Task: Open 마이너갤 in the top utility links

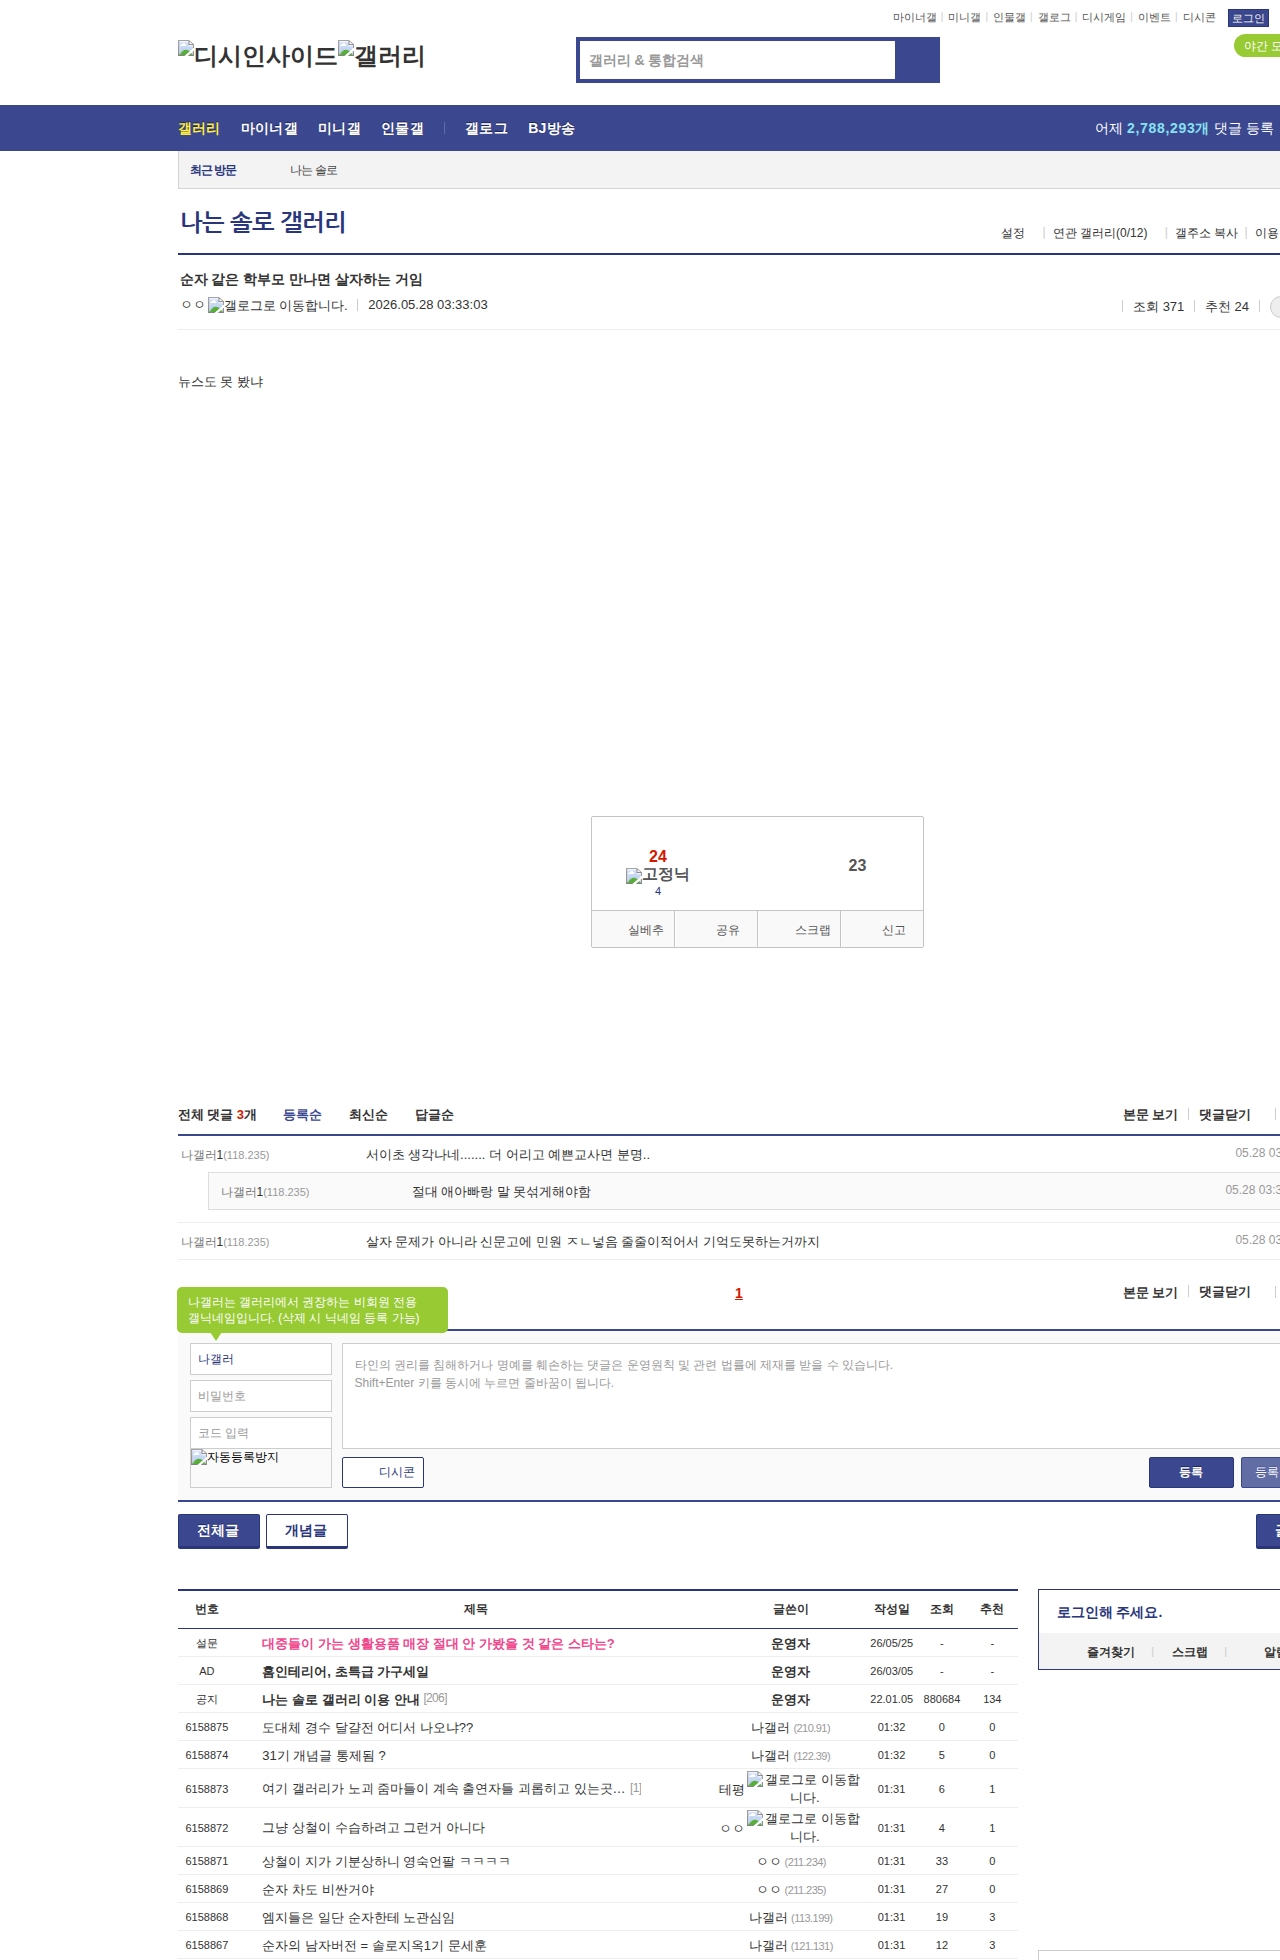Action: click(914, 18)
